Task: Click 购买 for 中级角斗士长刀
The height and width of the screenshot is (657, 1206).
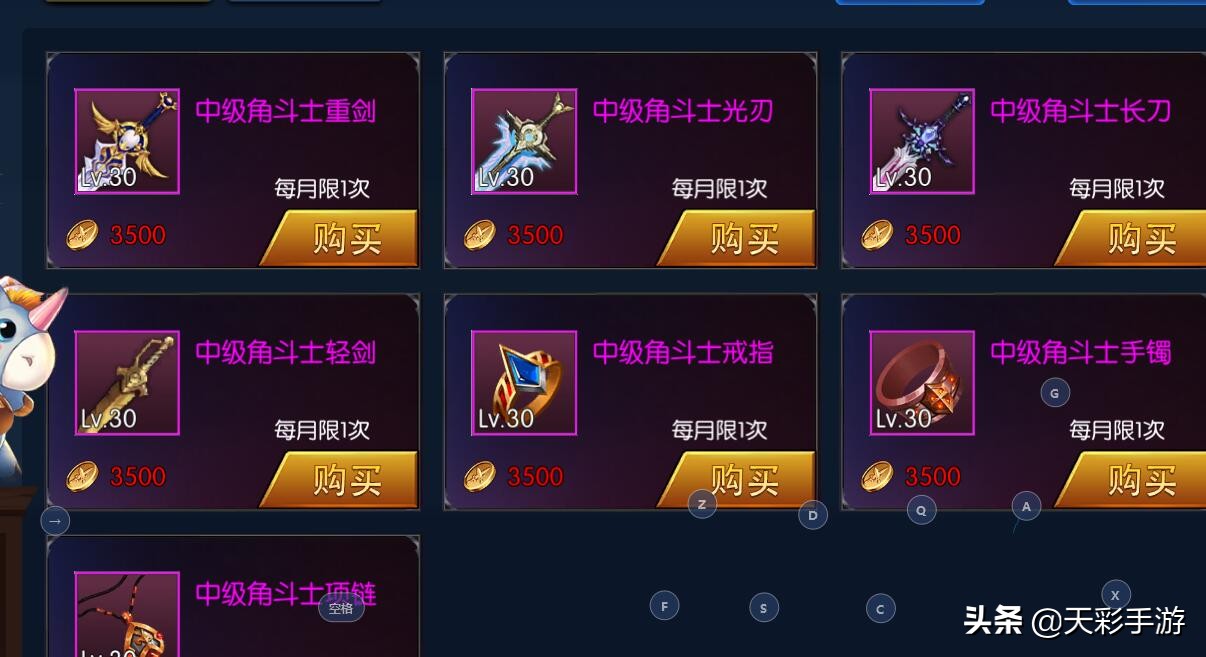Action: tap(1132, 238)
